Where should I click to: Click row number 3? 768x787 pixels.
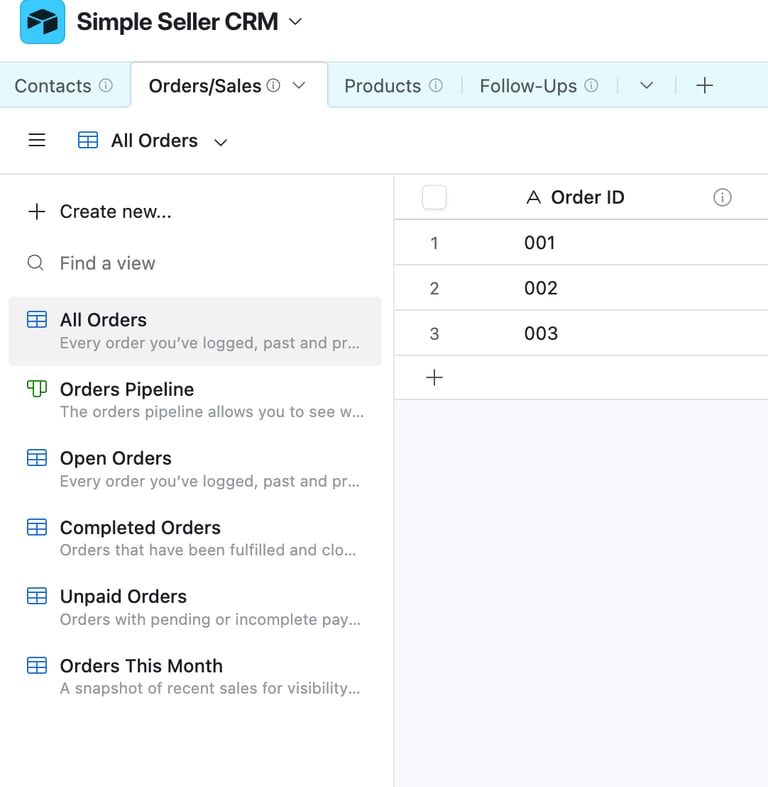pyautogui.click(x=434, y=333)
